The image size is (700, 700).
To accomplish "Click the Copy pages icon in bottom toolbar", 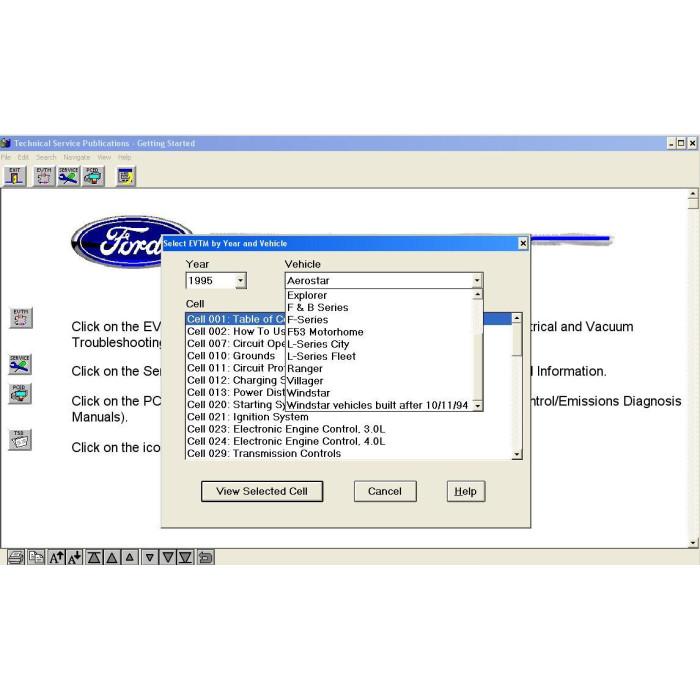I will coord(36,557).
